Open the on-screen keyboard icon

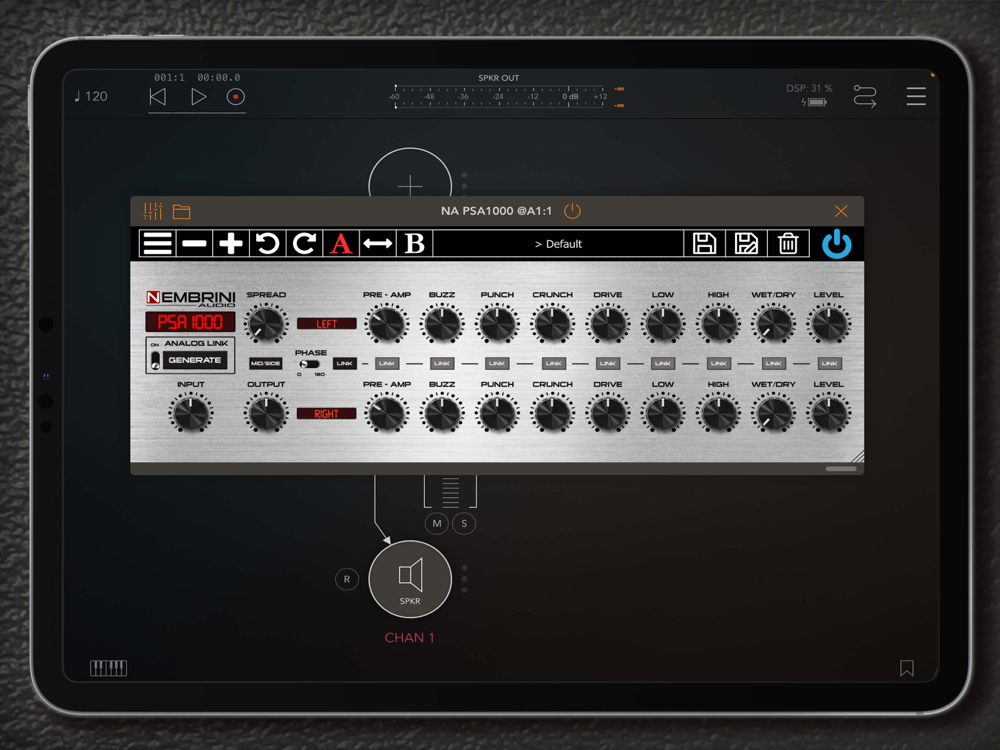tap(108, 668)
